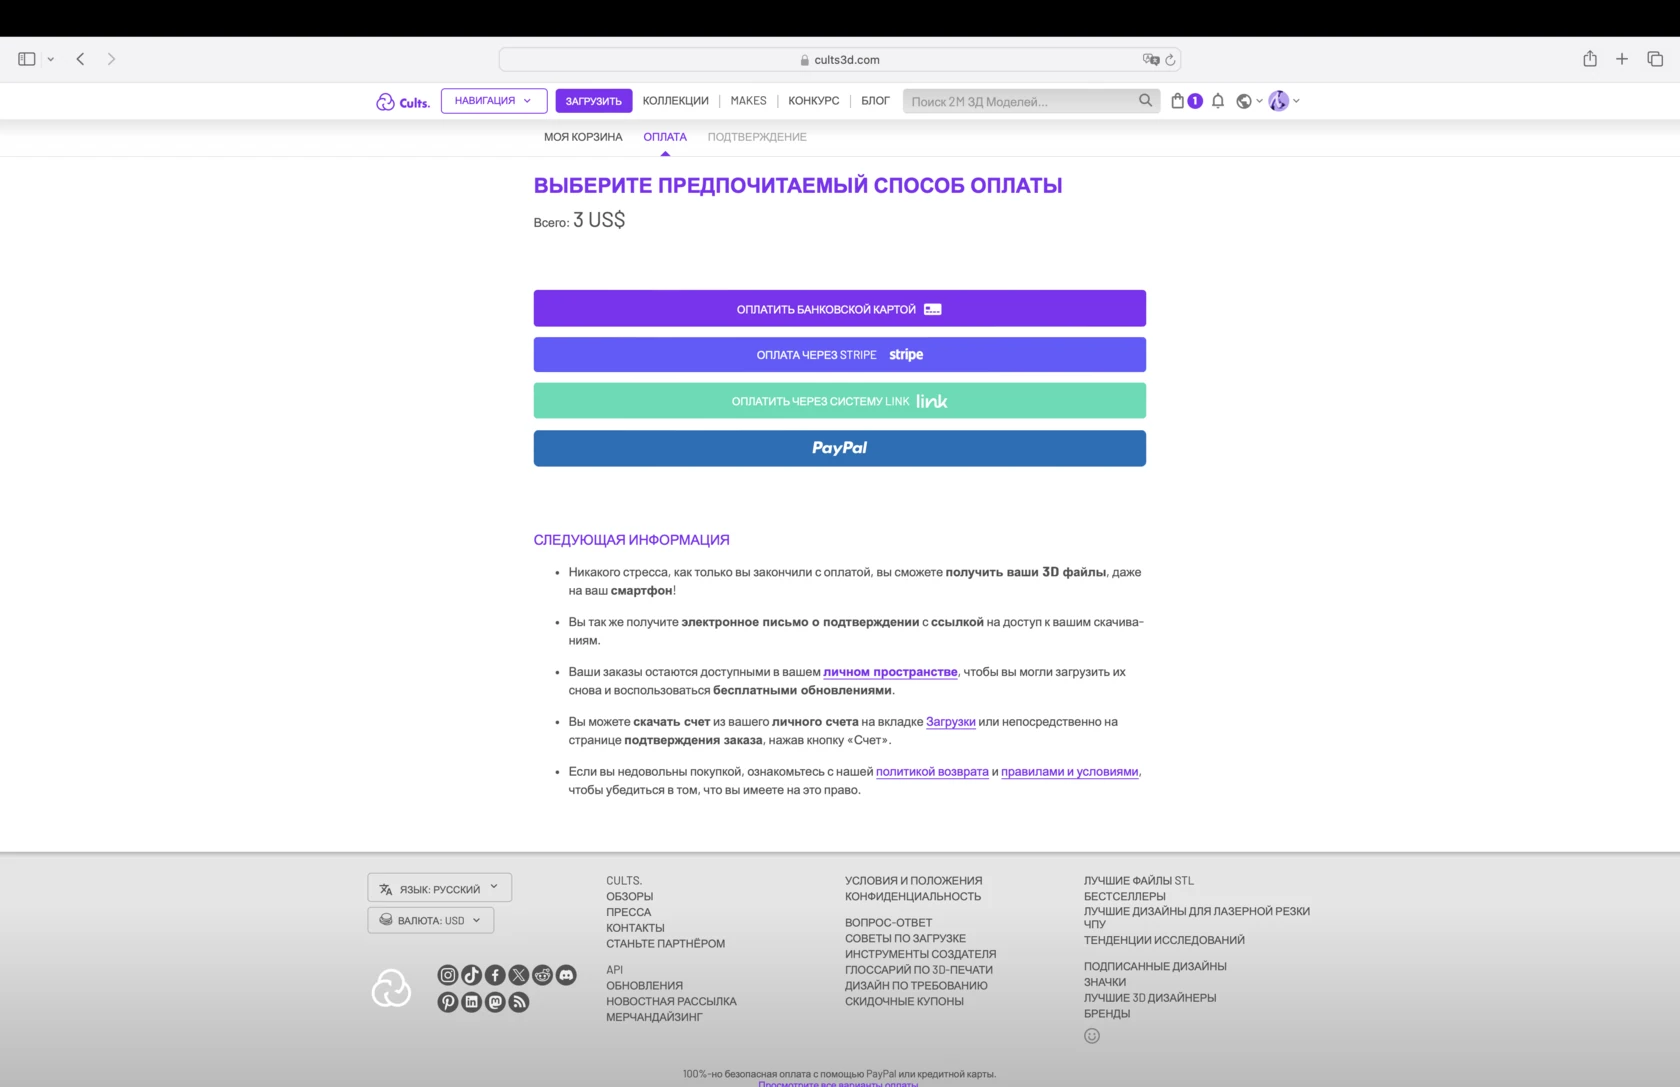This screenshot has width=1680, height=1087.
Task: Click the white Cults logo in the footer
Action: point(391,988)
